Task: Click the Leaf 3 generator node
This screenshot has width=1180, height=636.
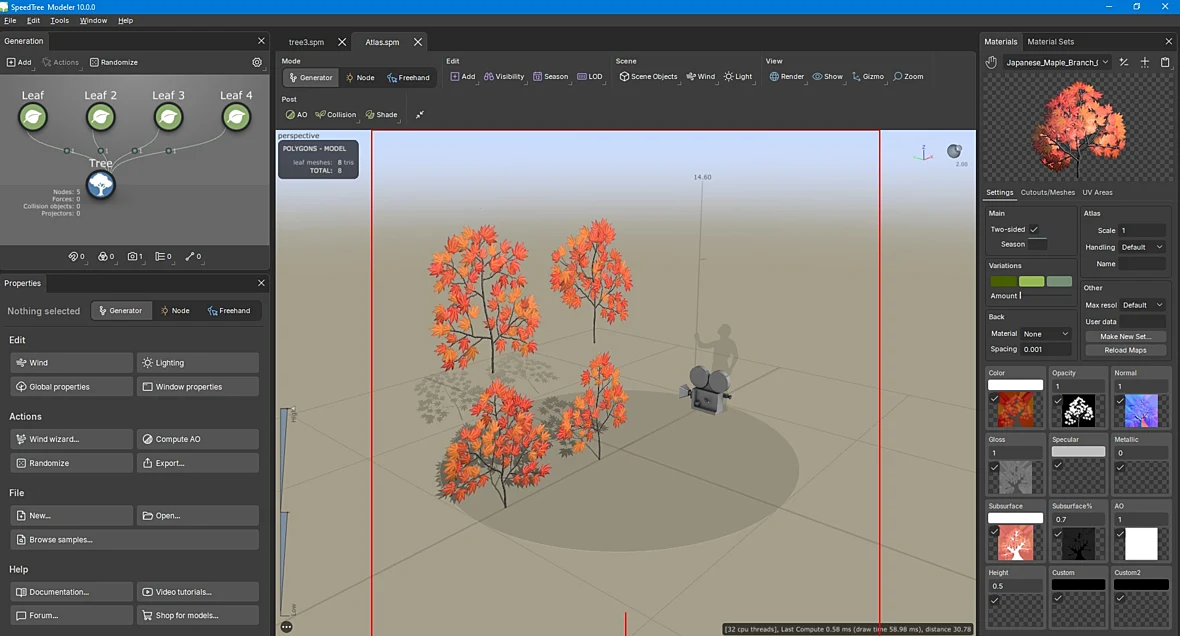Action: pyautogui.click(x=169, y=117)
